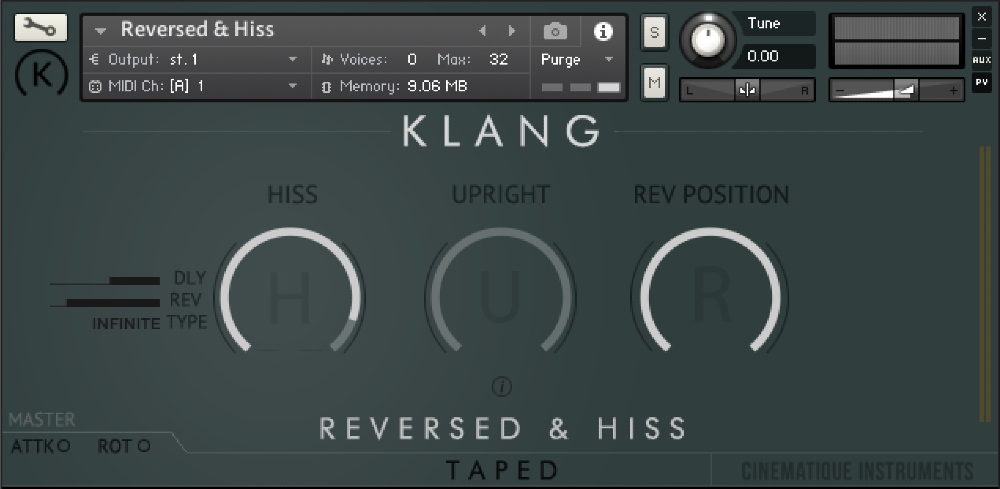Click the Kontakt K logo
This screenshot has height=489, width=1000.
pyautogui.click(x=41, y=74)
